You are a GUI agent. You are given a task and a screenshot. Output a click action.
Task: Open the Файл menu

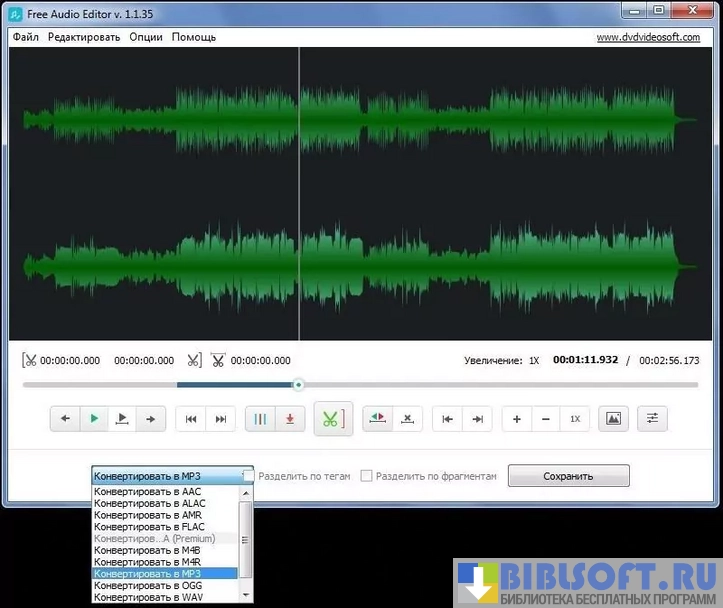point(26,37)
